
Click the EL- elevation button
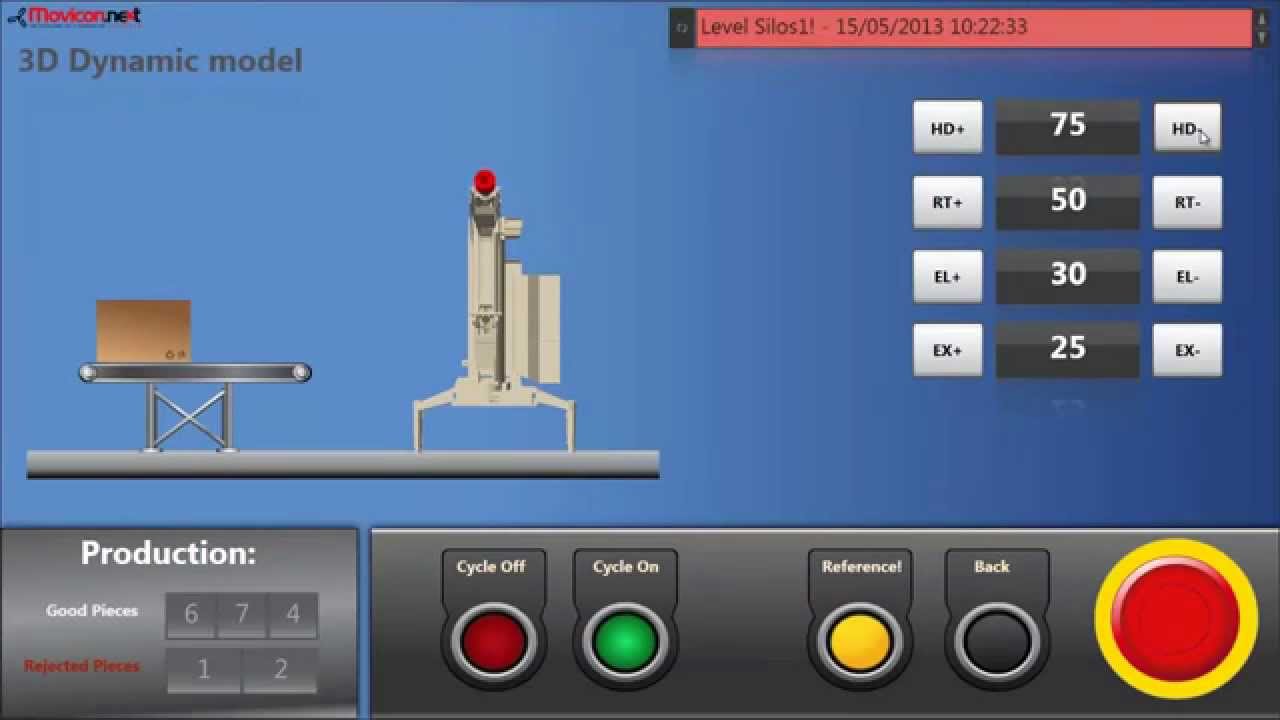[x=1187, y=277]
